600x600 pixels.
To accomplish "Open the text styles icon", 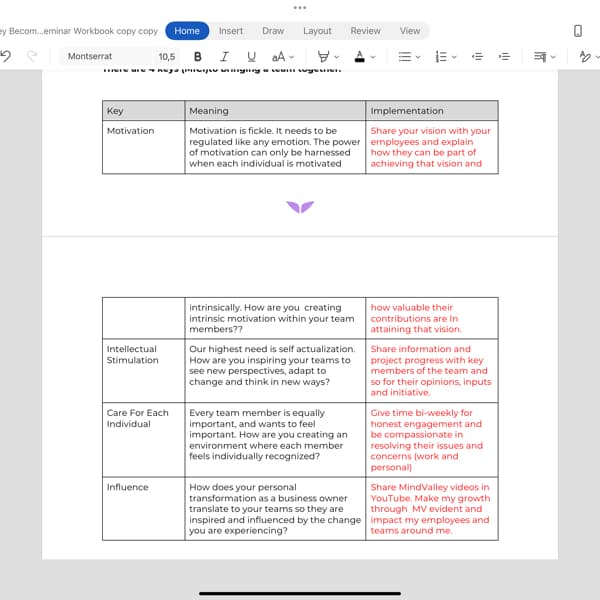I will (x=585, y=57).
